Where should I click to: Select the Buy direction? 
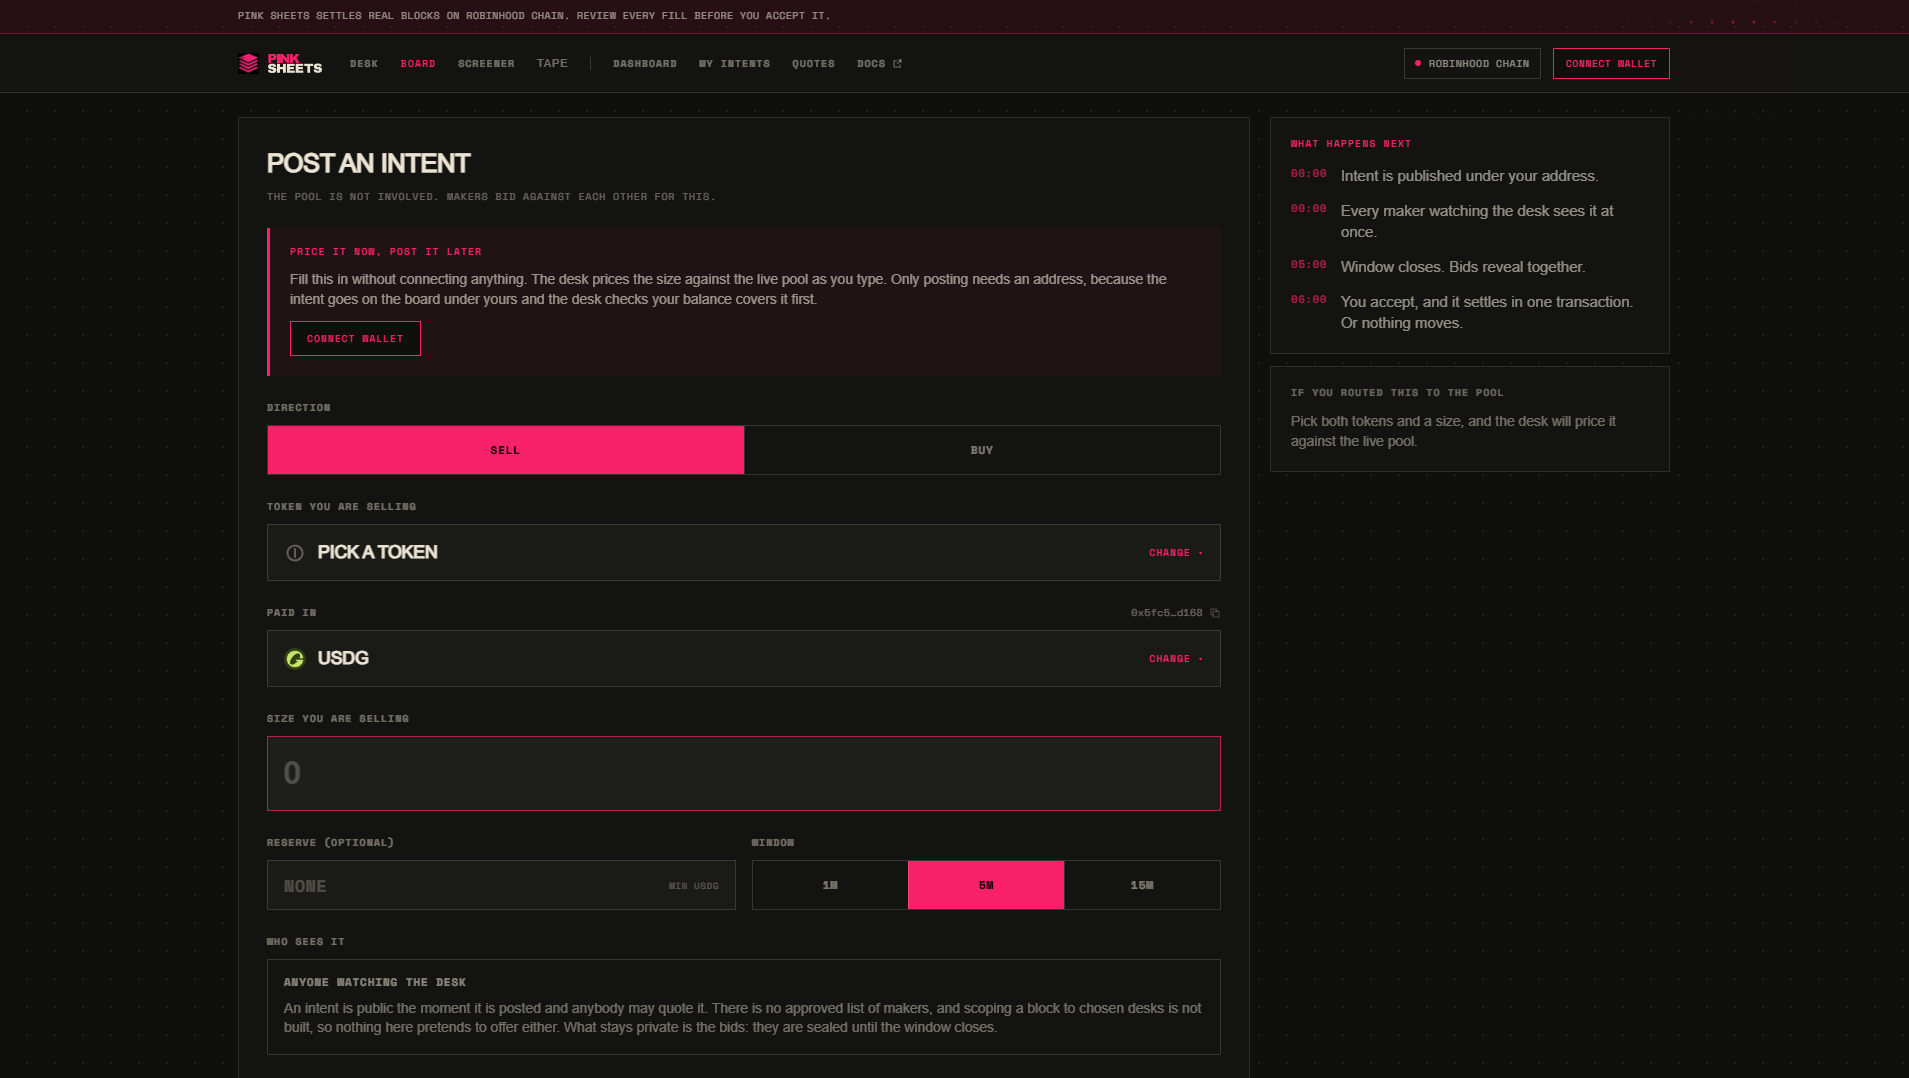click(x=982, y=450)
